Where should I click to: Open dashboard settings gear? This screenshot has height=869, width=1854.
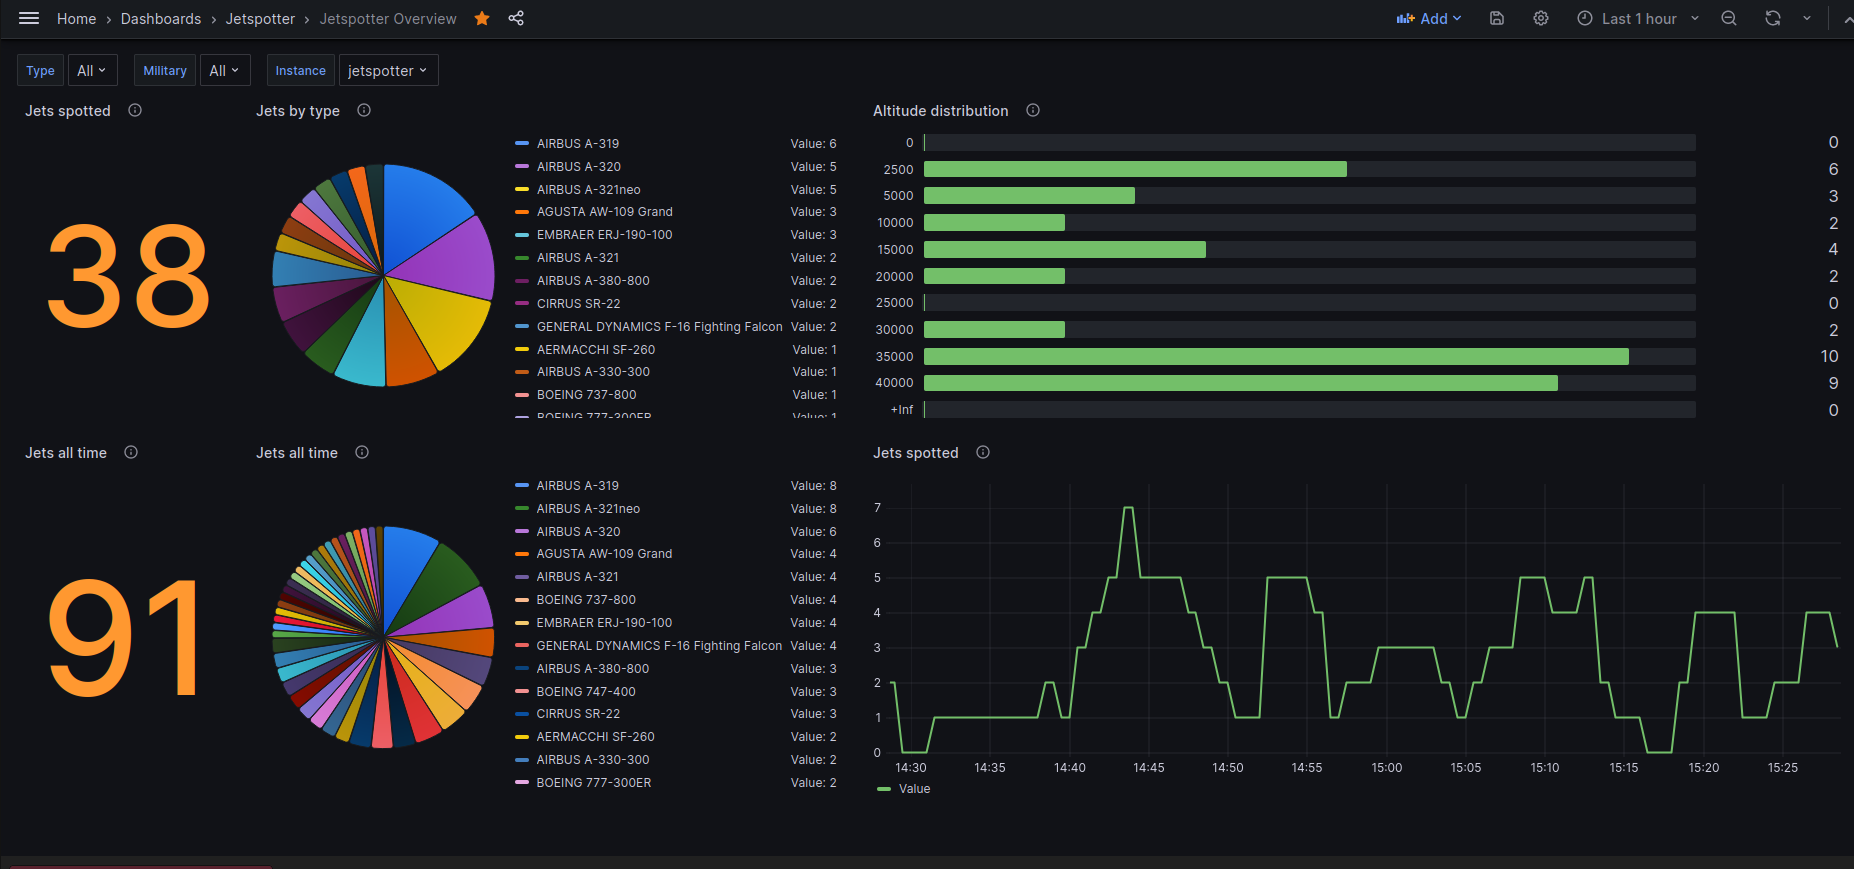coord(1541,19)
